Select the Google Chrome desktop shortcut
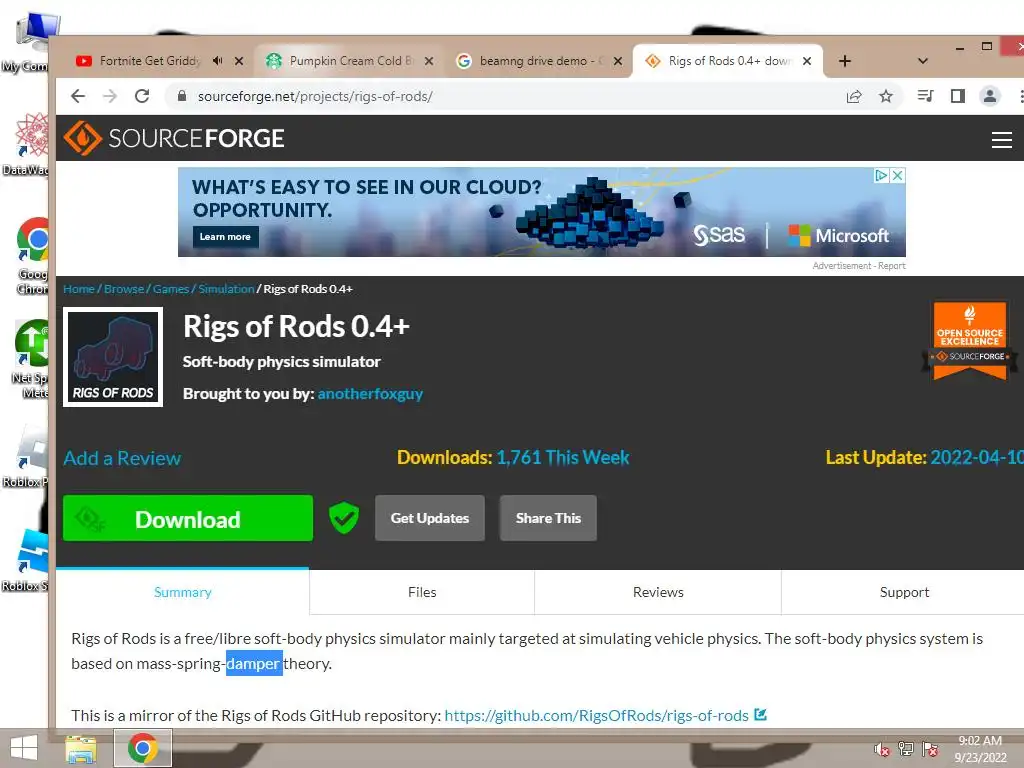 coord(31,256)
